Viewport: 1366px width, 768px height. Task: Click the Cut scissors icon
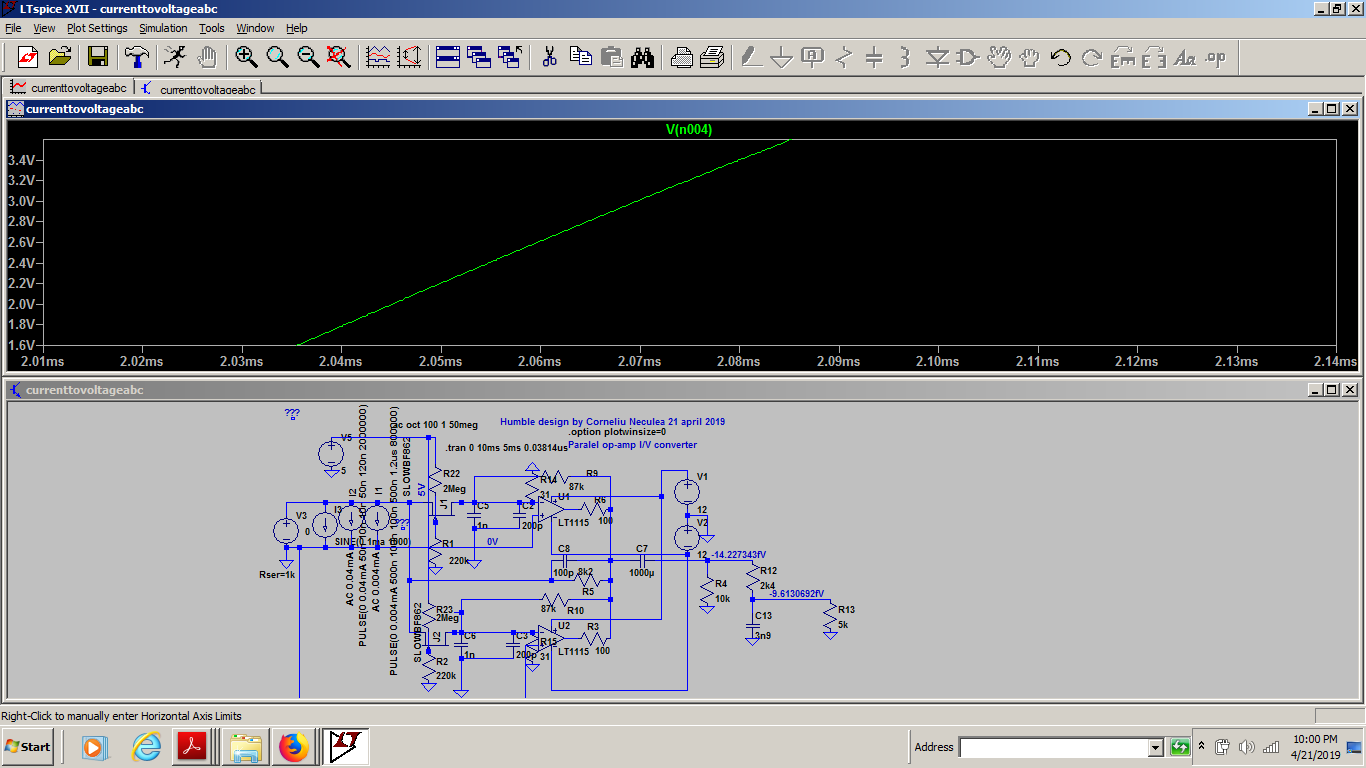pyautogui.click(x=549, y=57)
